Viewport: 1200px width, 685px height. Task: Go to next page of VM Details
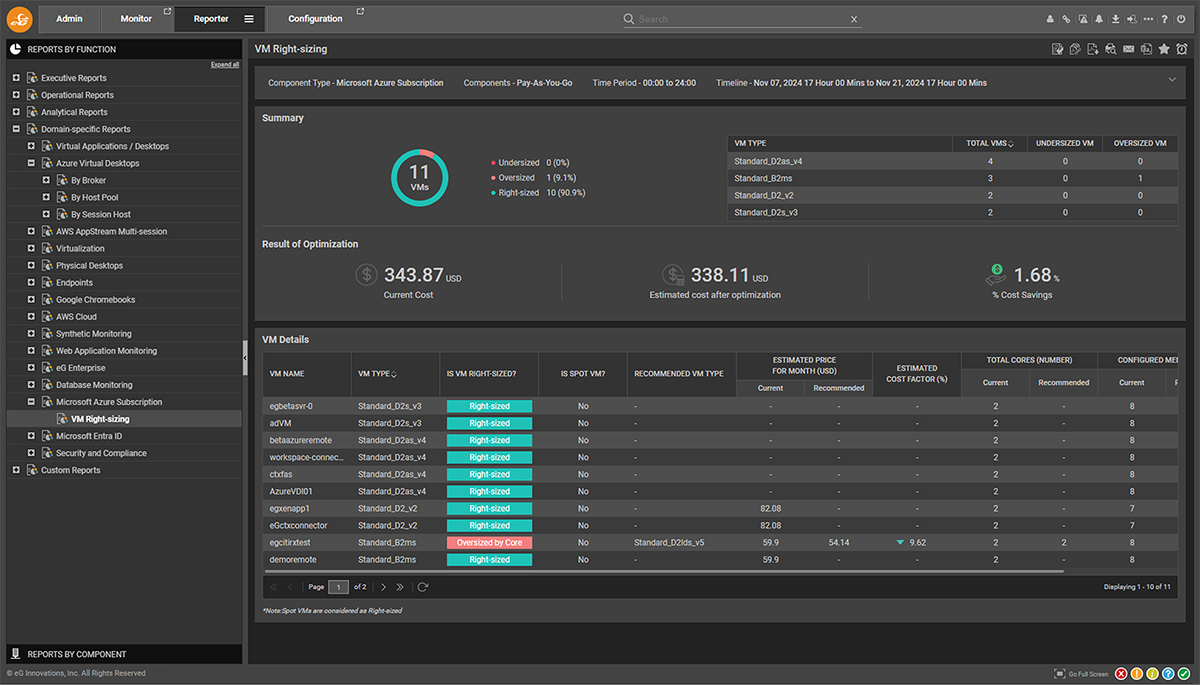(383, 587)
